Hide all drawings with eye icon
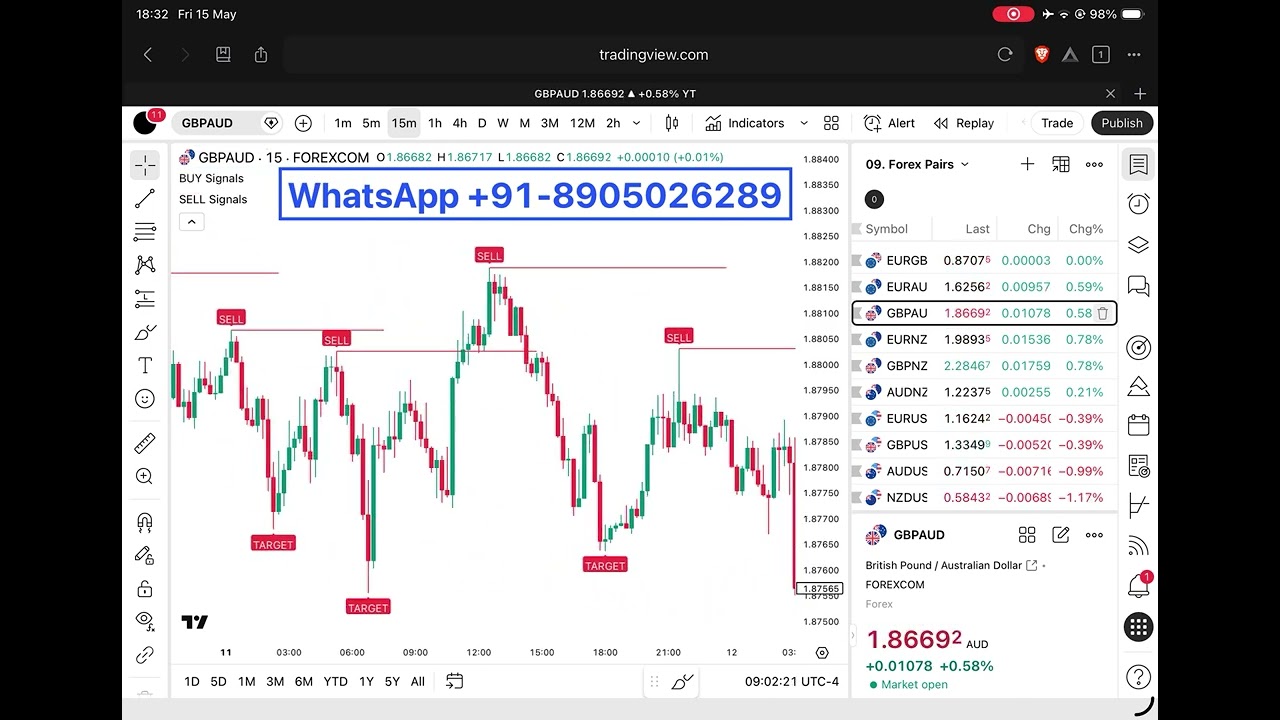1280x720 pixels. point(145,621)
